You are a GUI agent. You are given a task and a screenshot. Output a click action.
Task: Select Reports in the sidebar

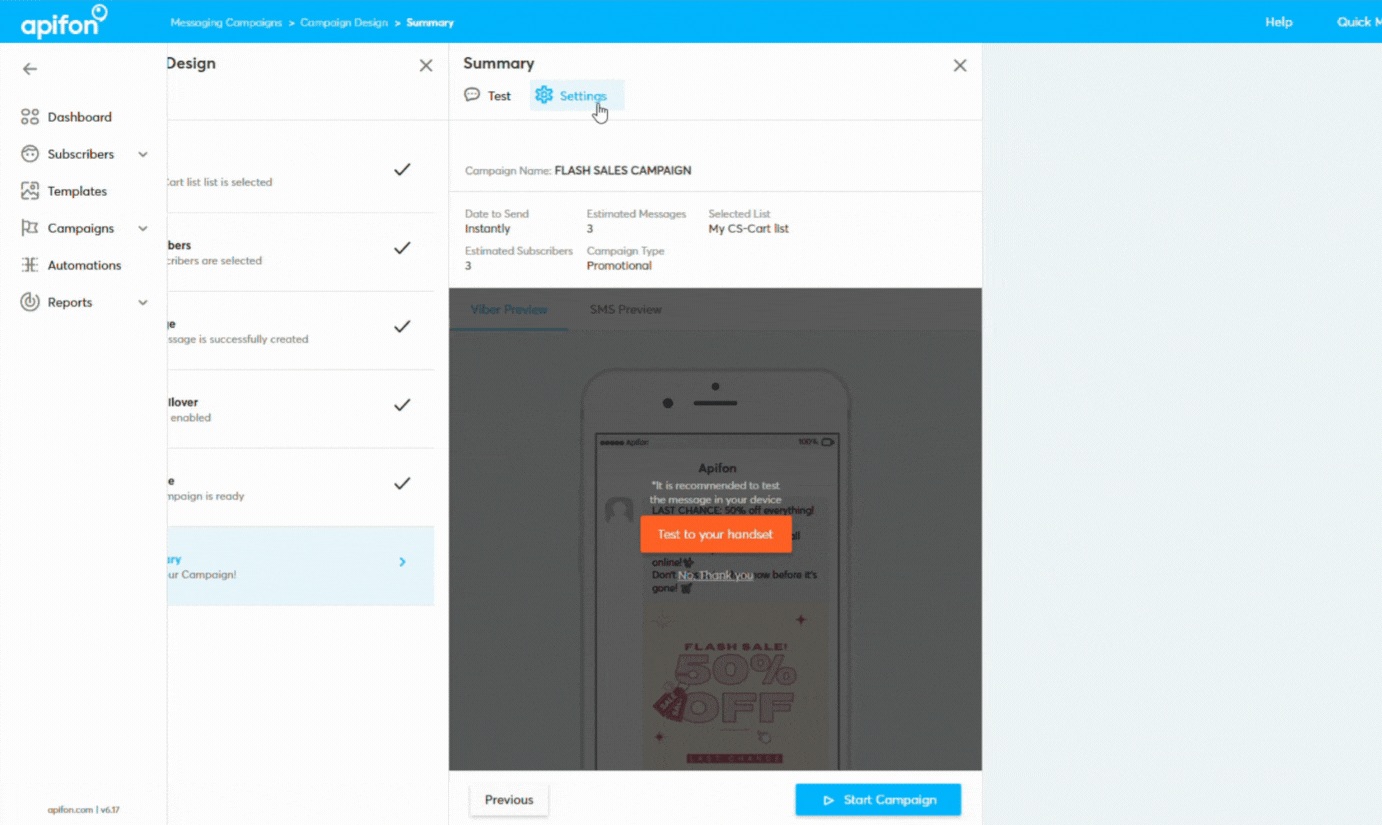point(68,301)
